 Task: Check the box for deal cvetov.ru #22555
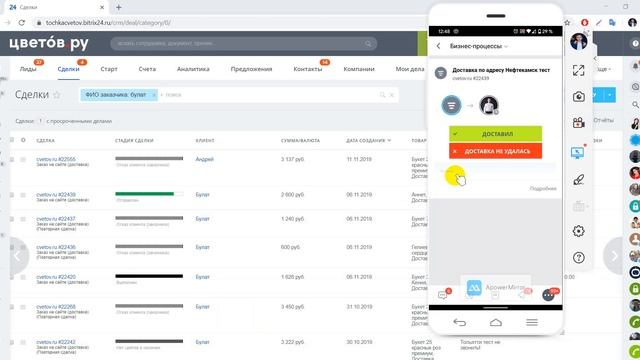click(x=12, y=160)
